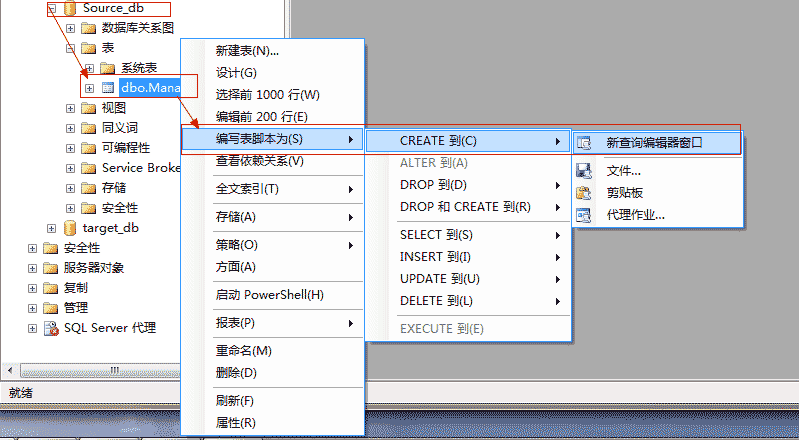Click the dbo.Mana table icon
The width and height of the screenshot is (799, 440).
(108, 88)
